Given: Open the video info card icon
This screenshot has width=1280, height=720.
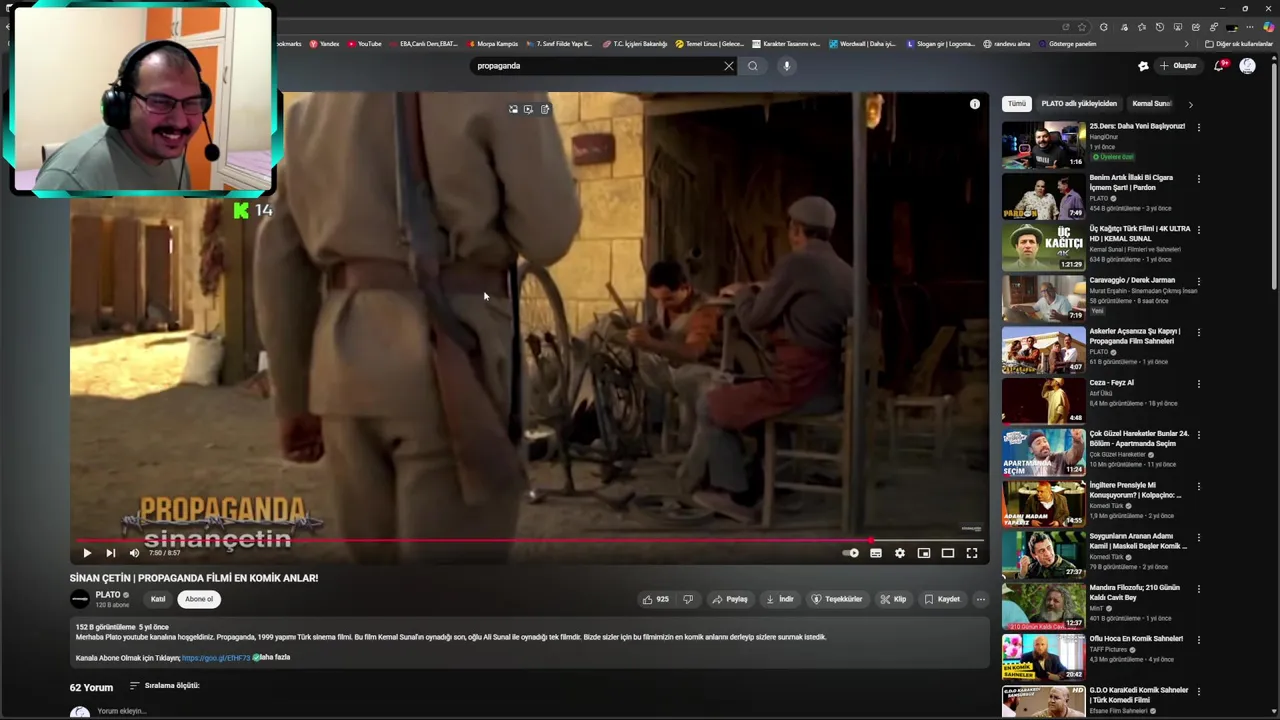Looking at the screenshot, I should pyautogui.click(x=974, y=104).
